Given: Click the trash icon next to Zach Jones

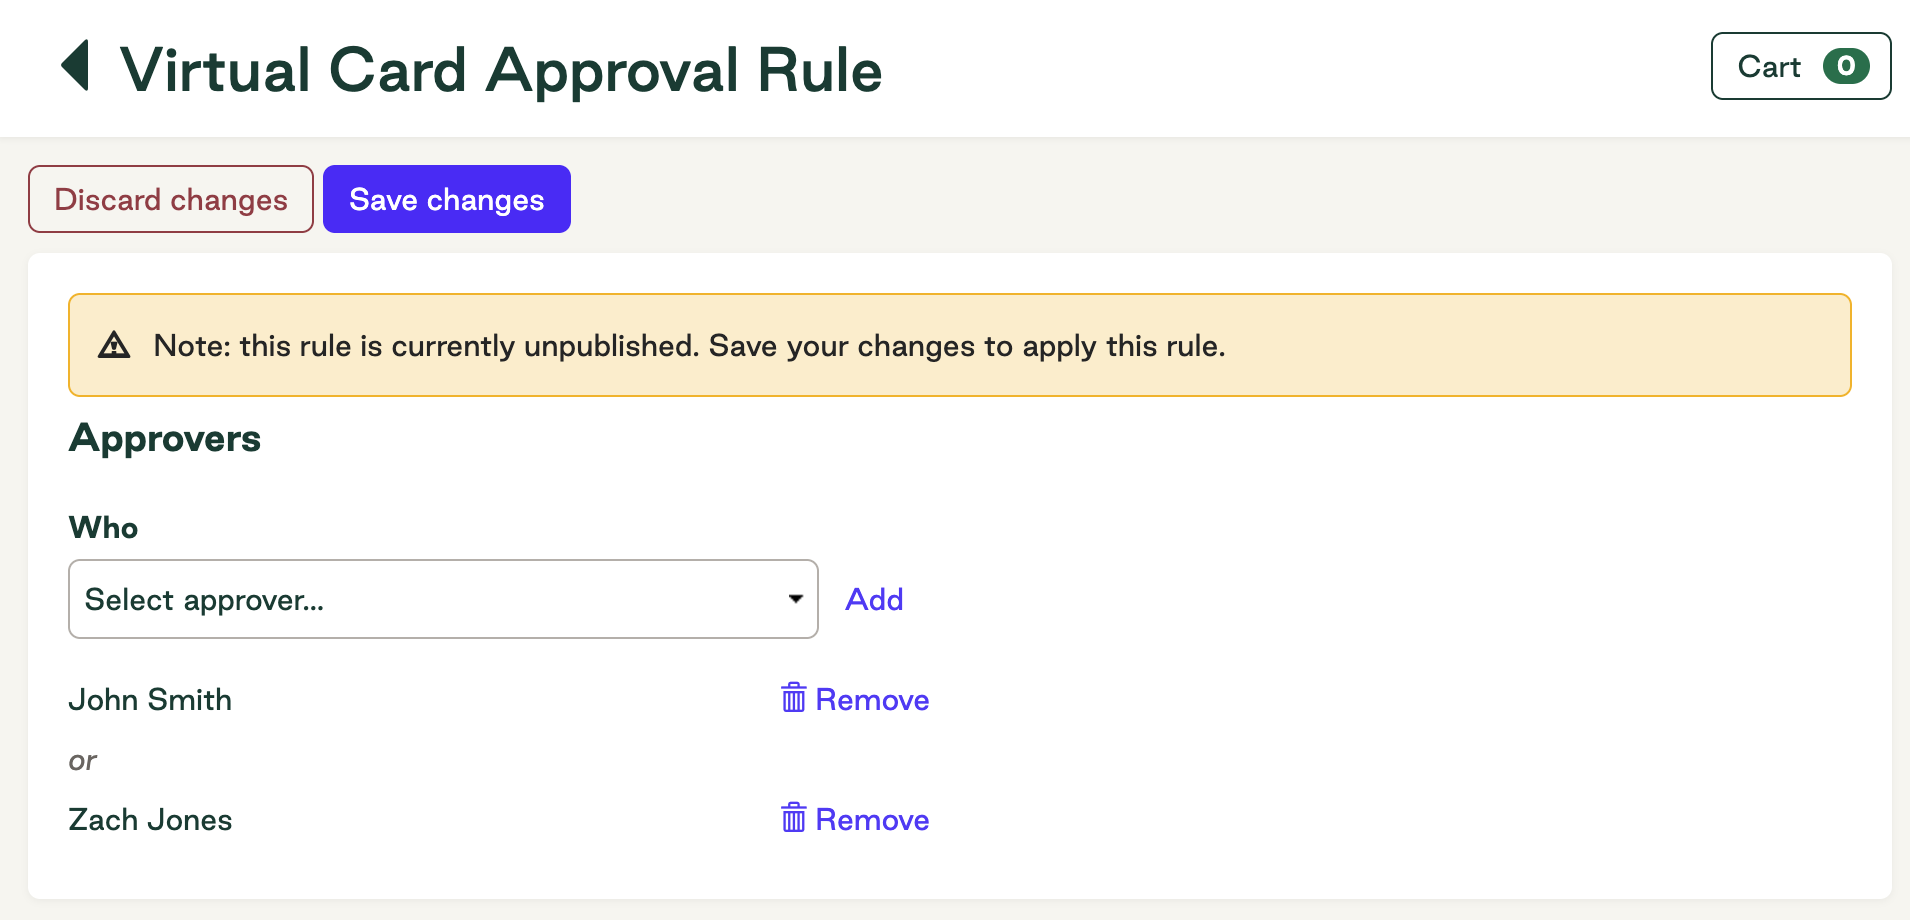Looking at the screenshot, I should (x=793, y=818).
